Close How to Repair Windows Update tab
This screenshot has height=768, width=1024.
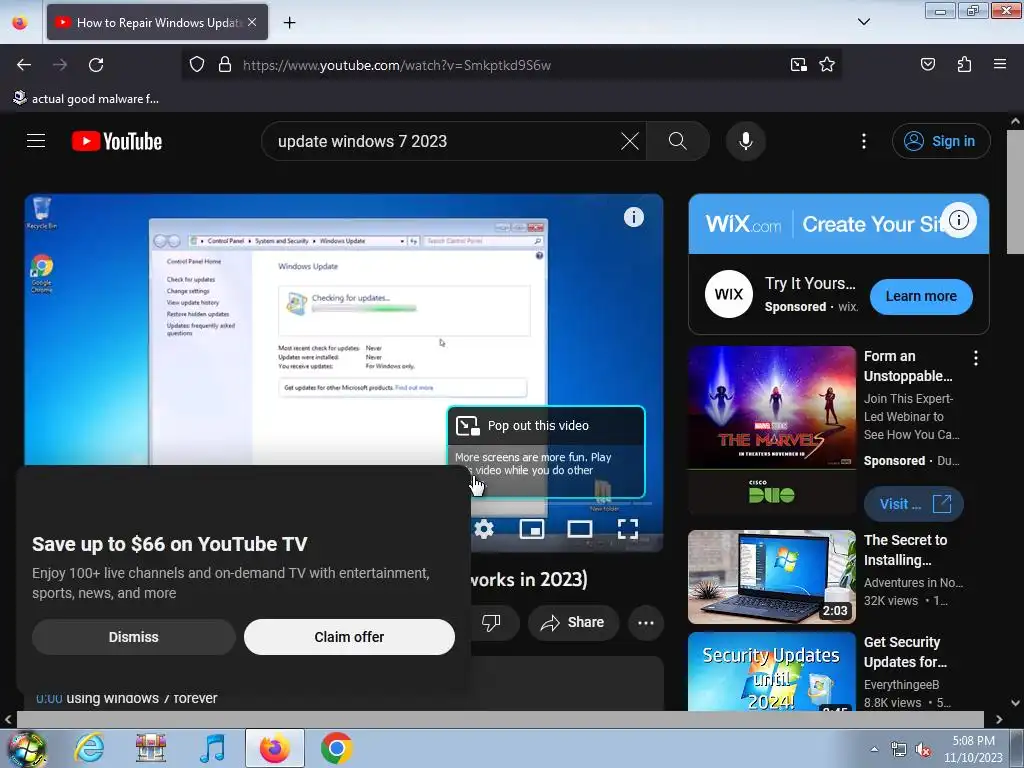[252, 22]
